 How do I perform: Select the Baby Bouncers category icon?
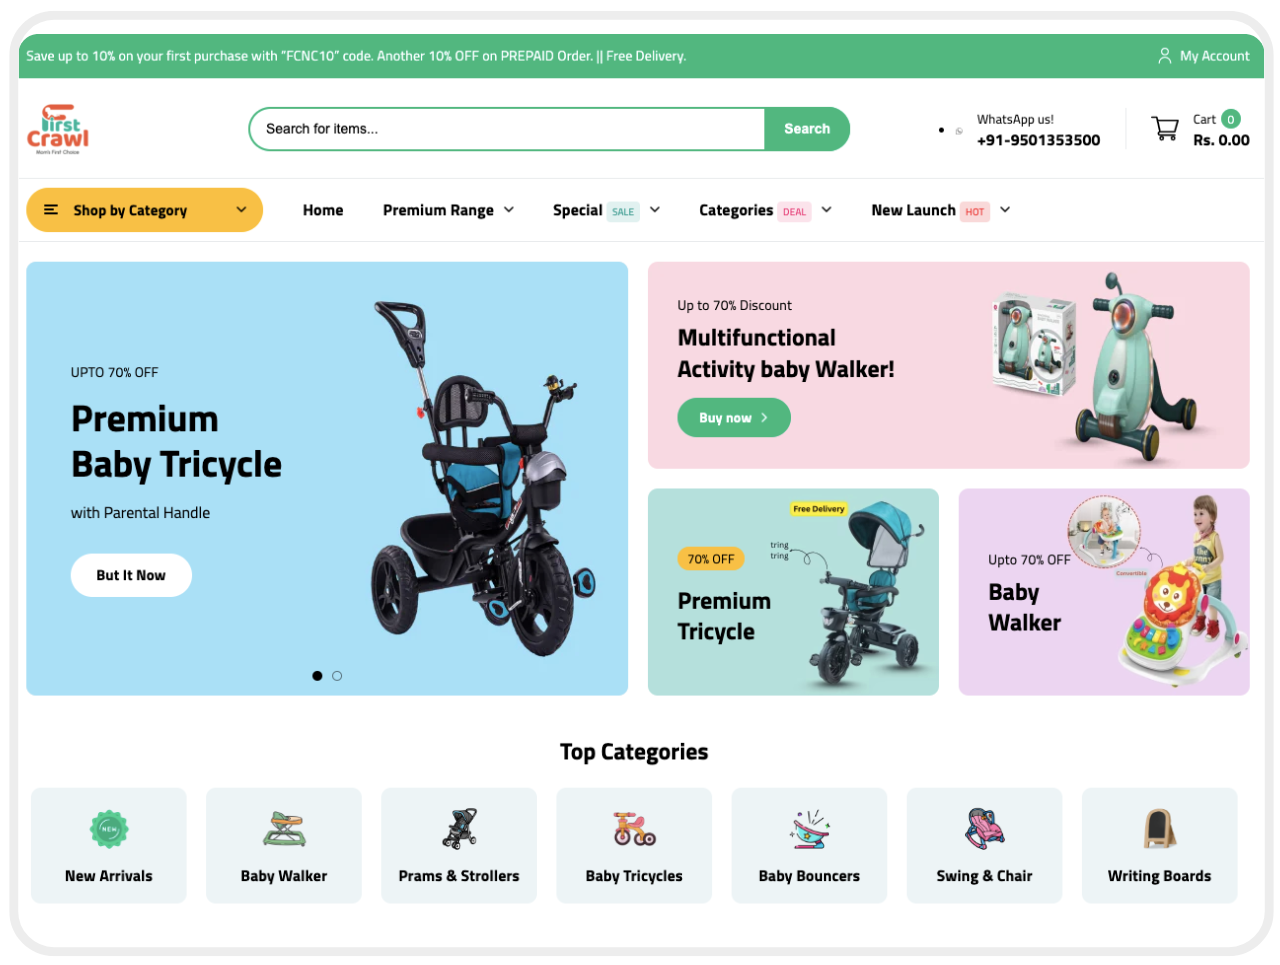[810, 829]
